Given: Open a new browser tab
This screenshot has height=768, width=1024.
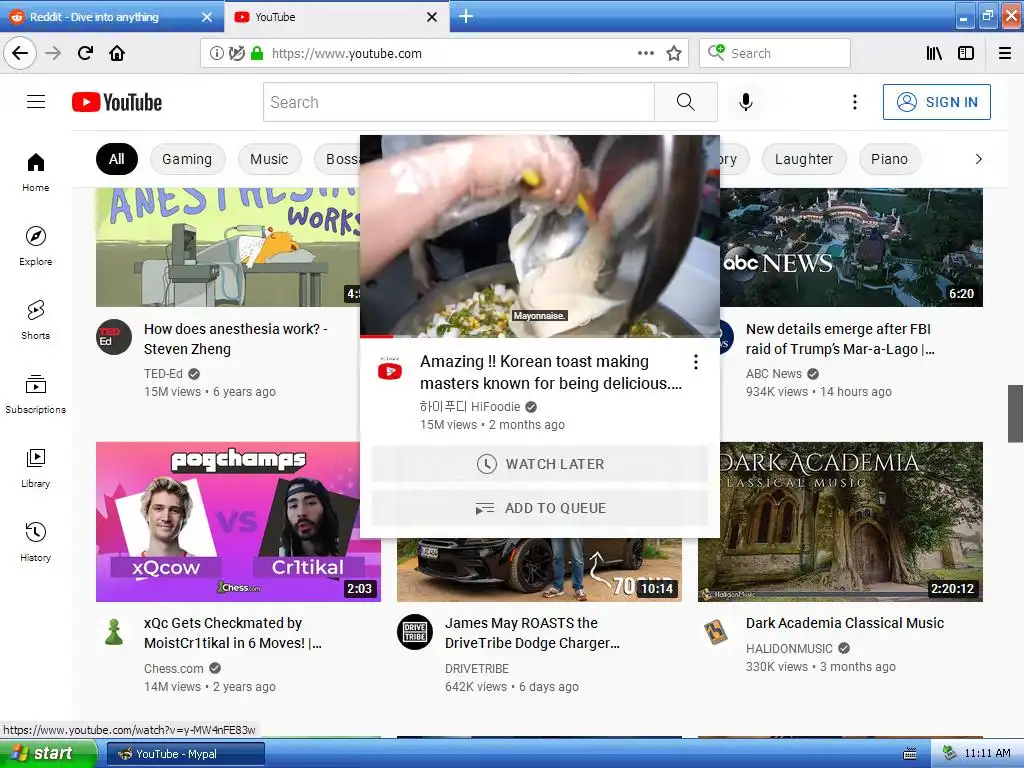Looking at the screenshot, I should tap(466, 16).
